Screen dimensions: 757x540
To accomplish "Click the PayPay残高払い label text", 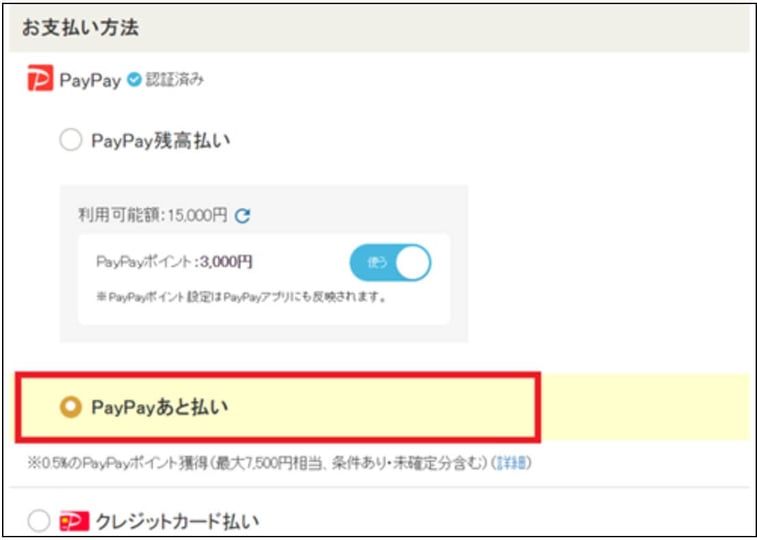I will point(160,141).
